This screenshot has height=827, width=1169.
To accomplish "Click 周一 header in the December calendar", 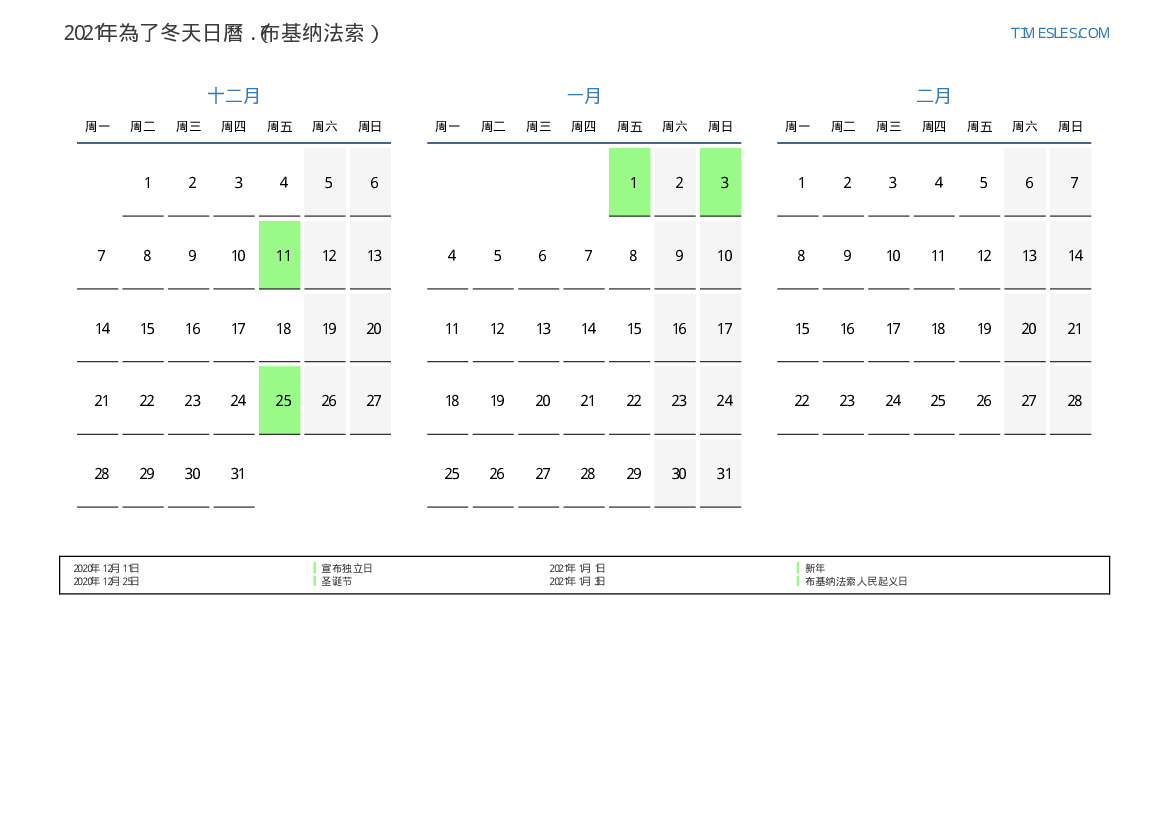I will 97,127.
